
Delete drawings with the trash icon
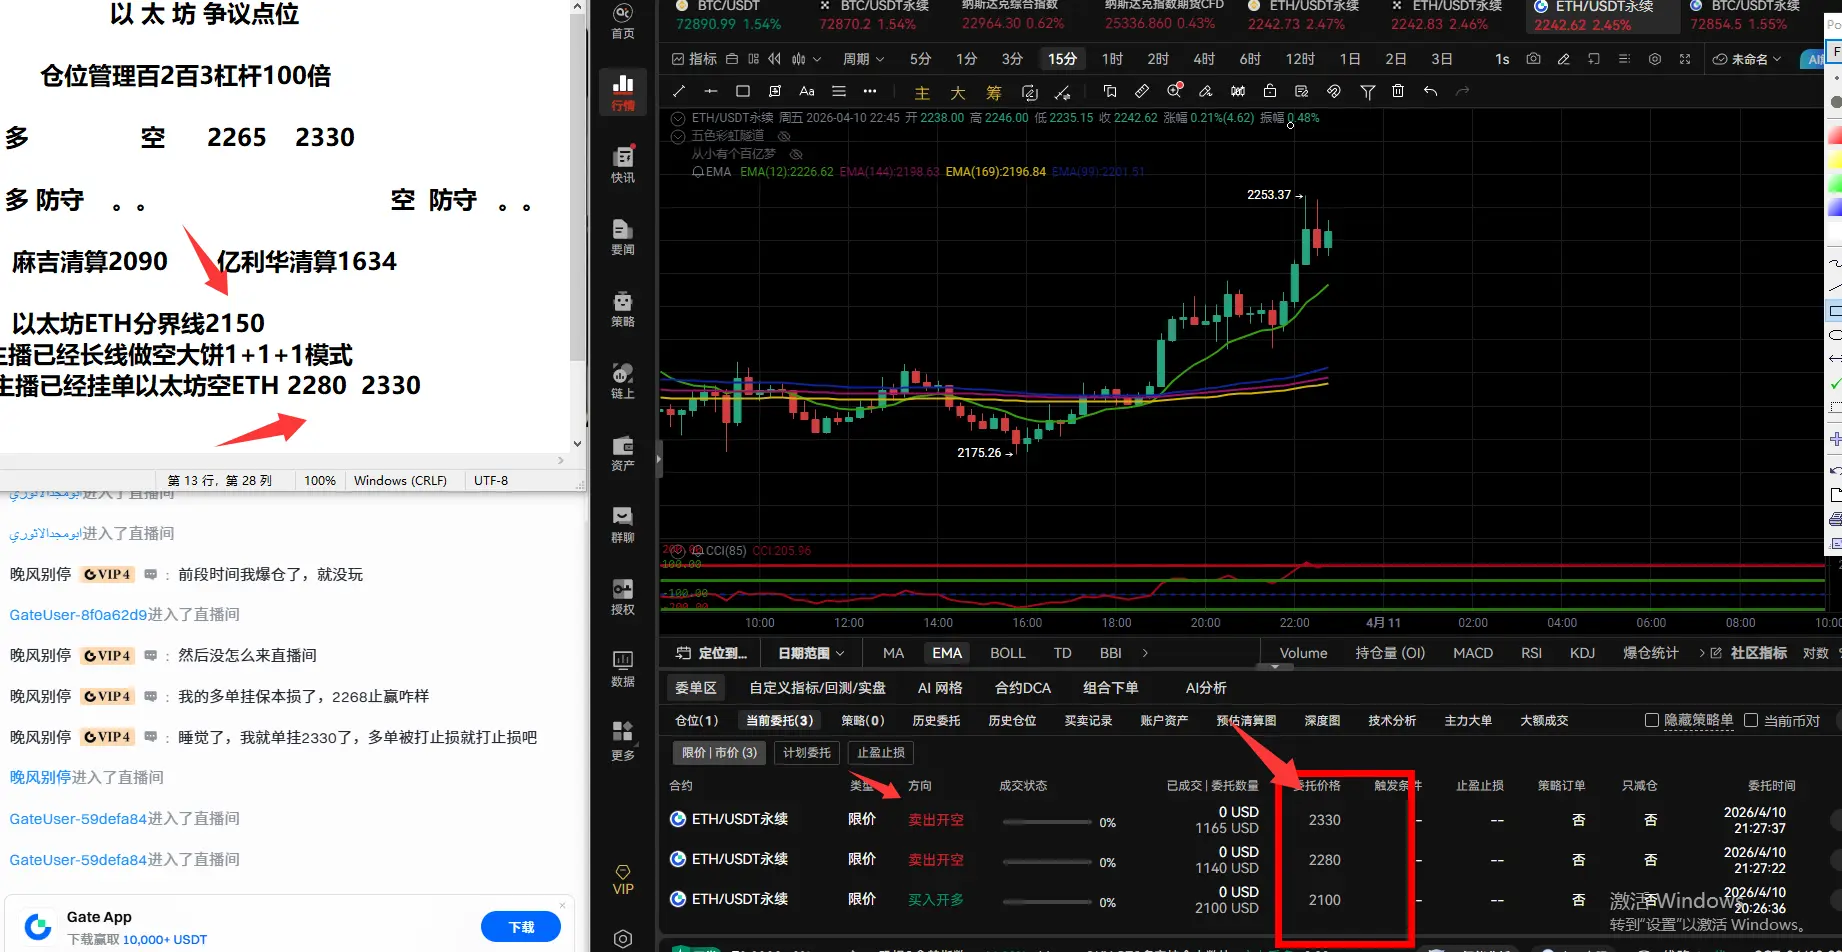pyautogui.click(x=1398, y=91)
